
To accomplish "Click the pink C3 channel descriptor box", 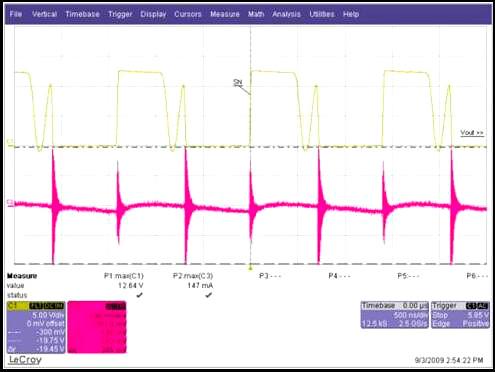I will tap(97, 327).
